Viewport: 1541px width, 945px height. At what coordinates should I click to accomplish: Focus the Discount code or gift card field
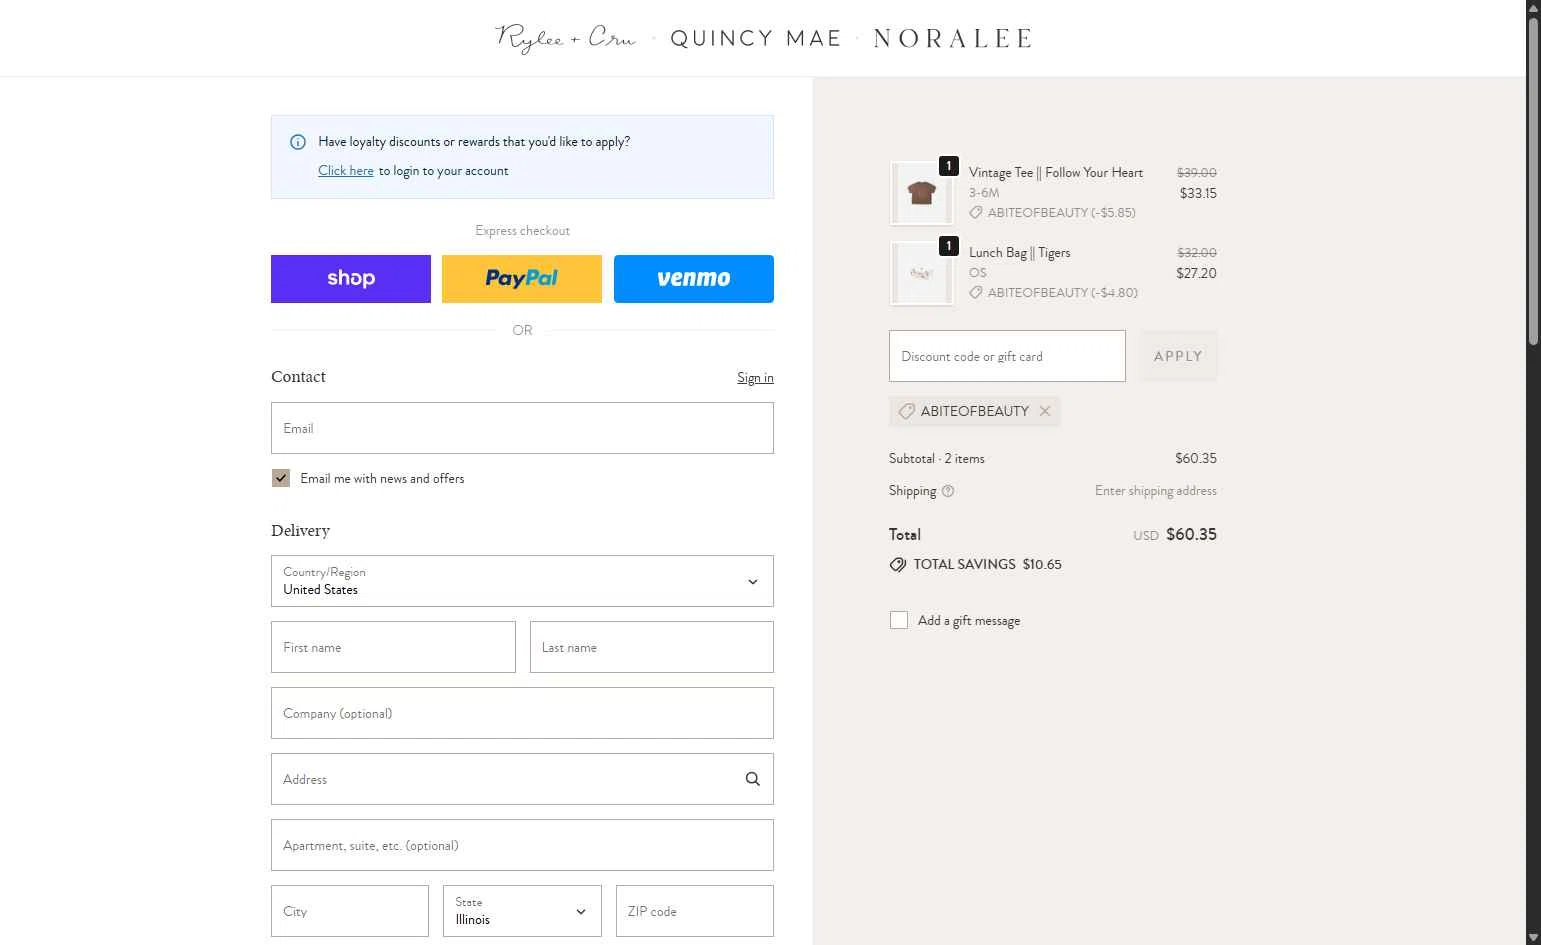(1007, 356)
